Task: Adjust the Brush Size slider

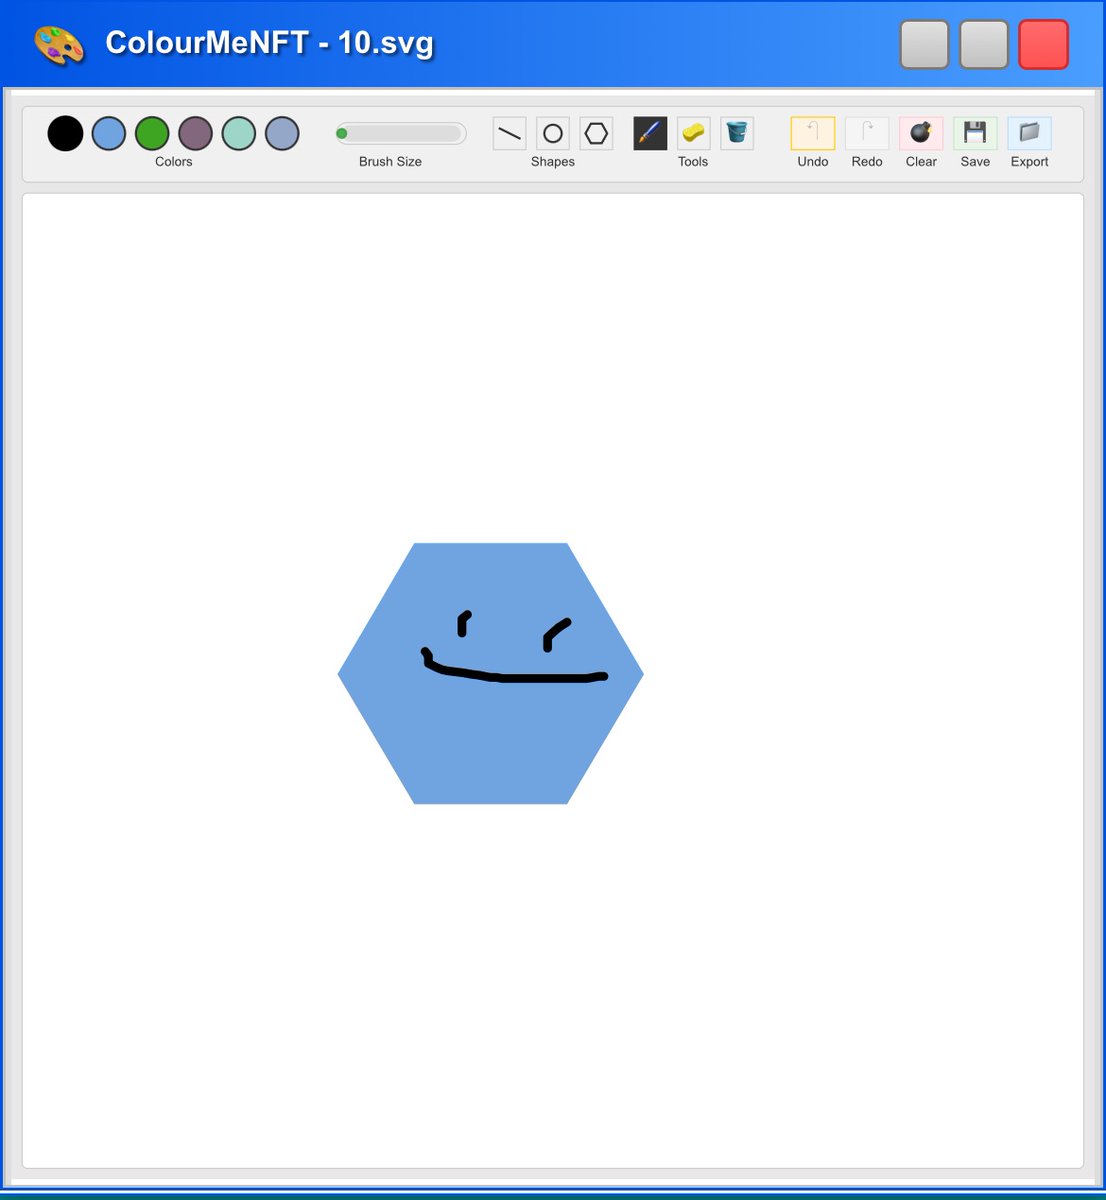Action: click(400, 133)
